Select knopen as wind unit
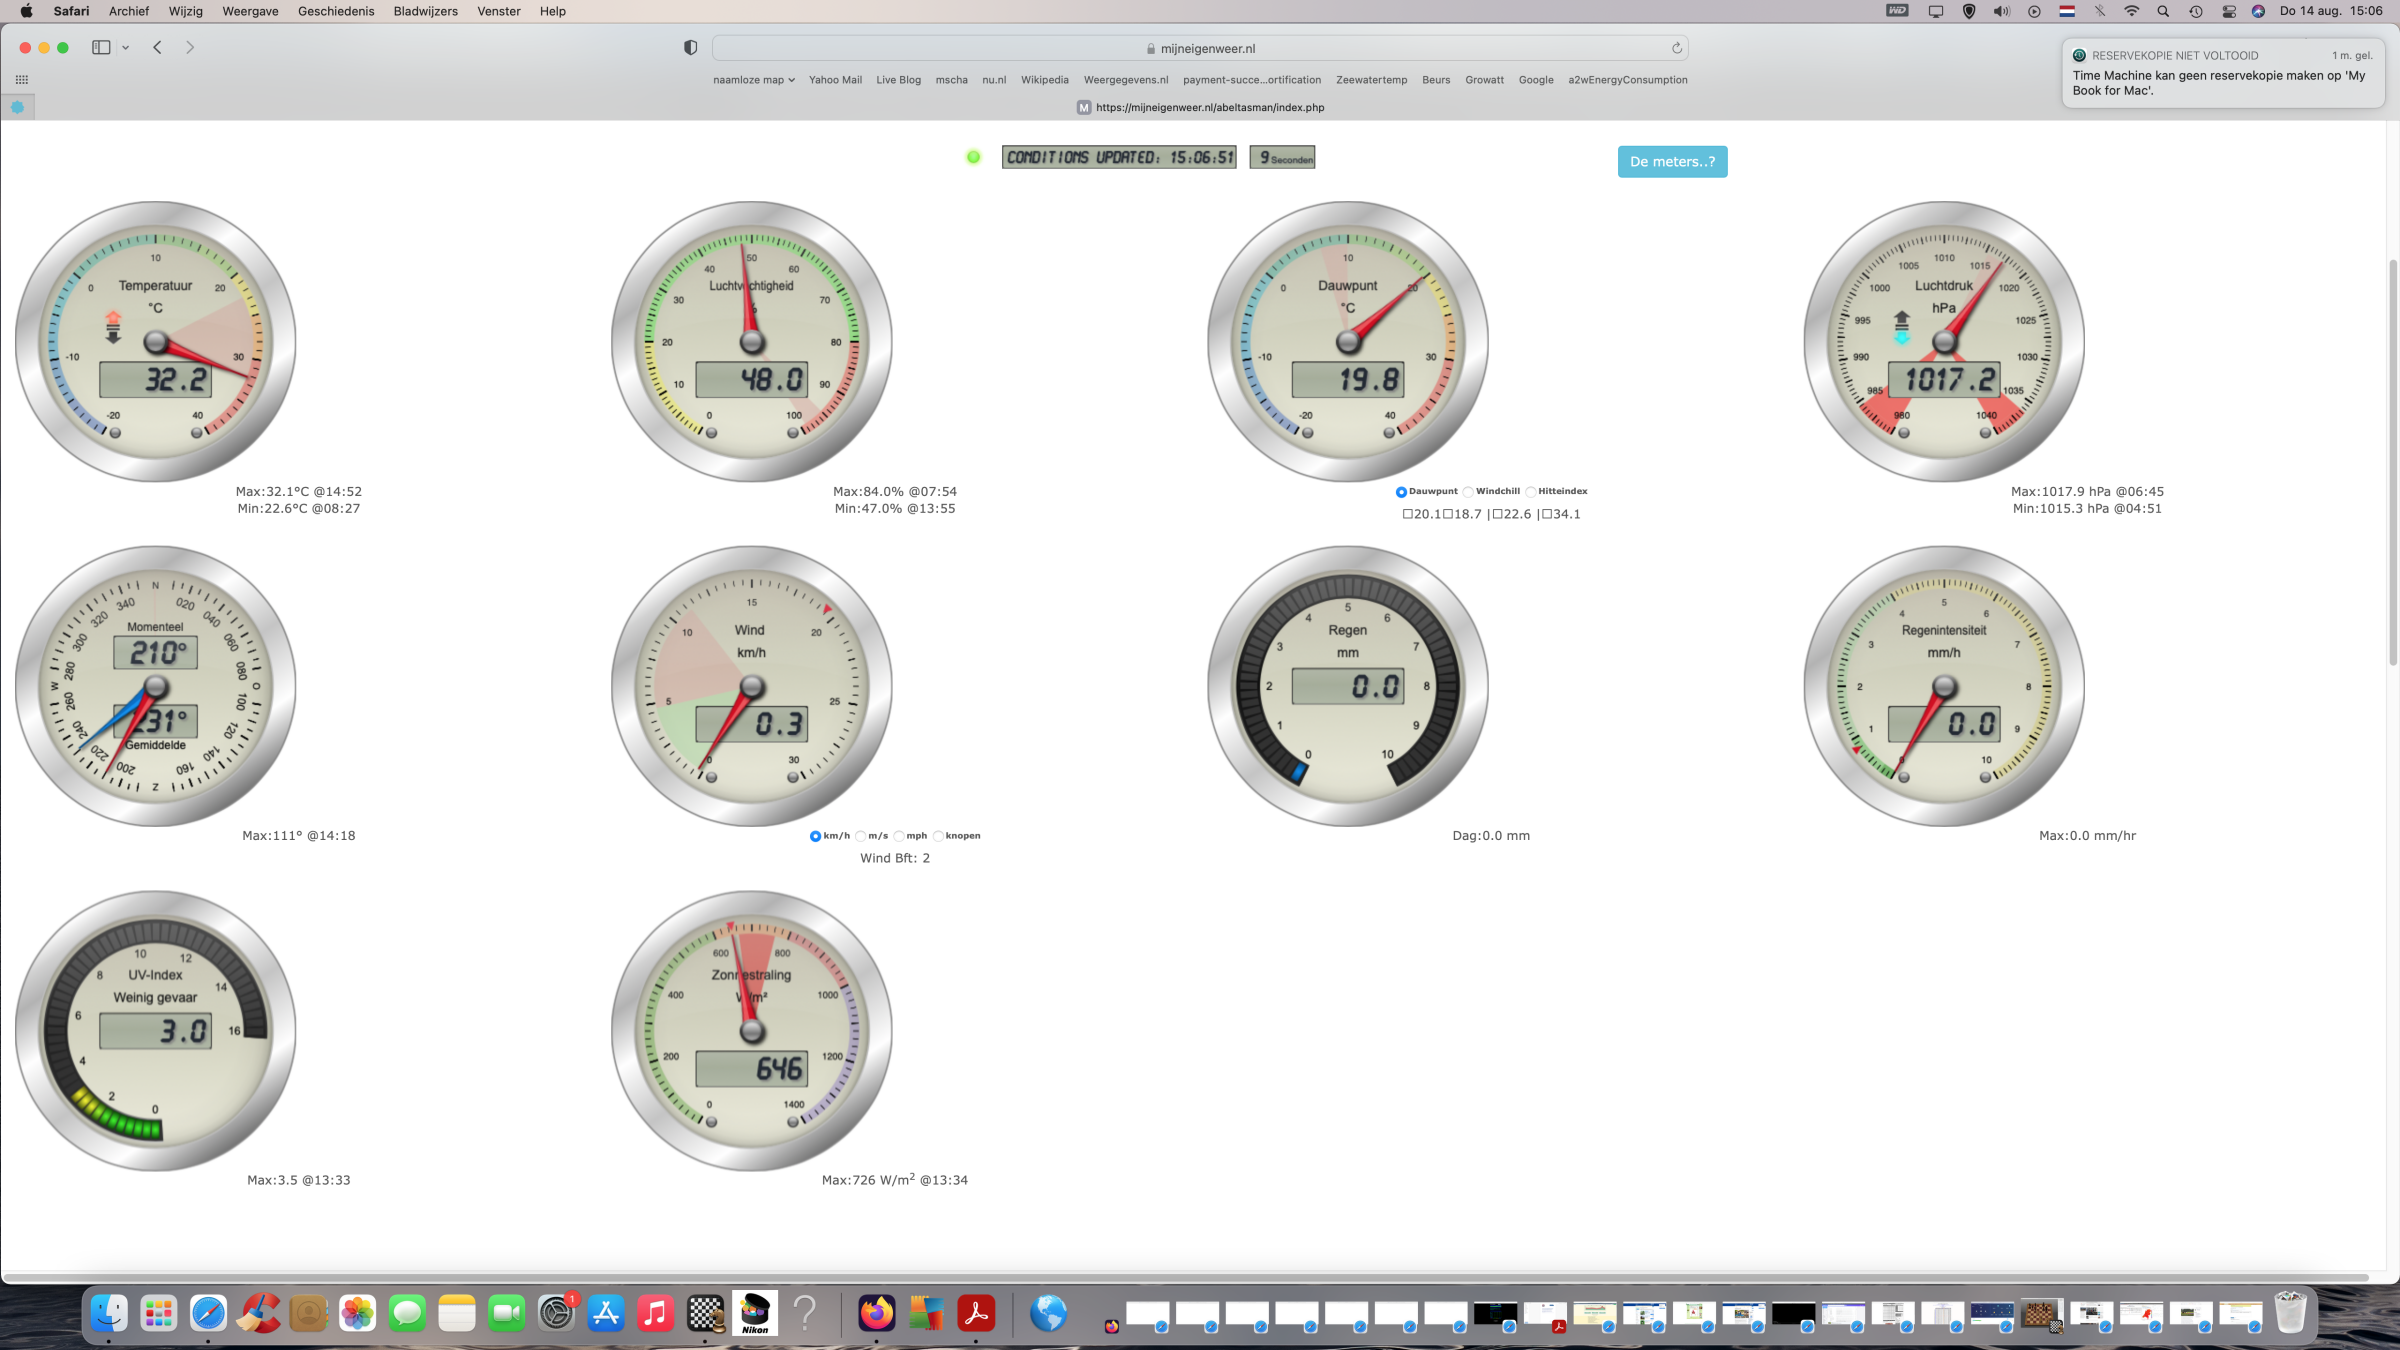2400x1350 pixels. coord(938,836)
